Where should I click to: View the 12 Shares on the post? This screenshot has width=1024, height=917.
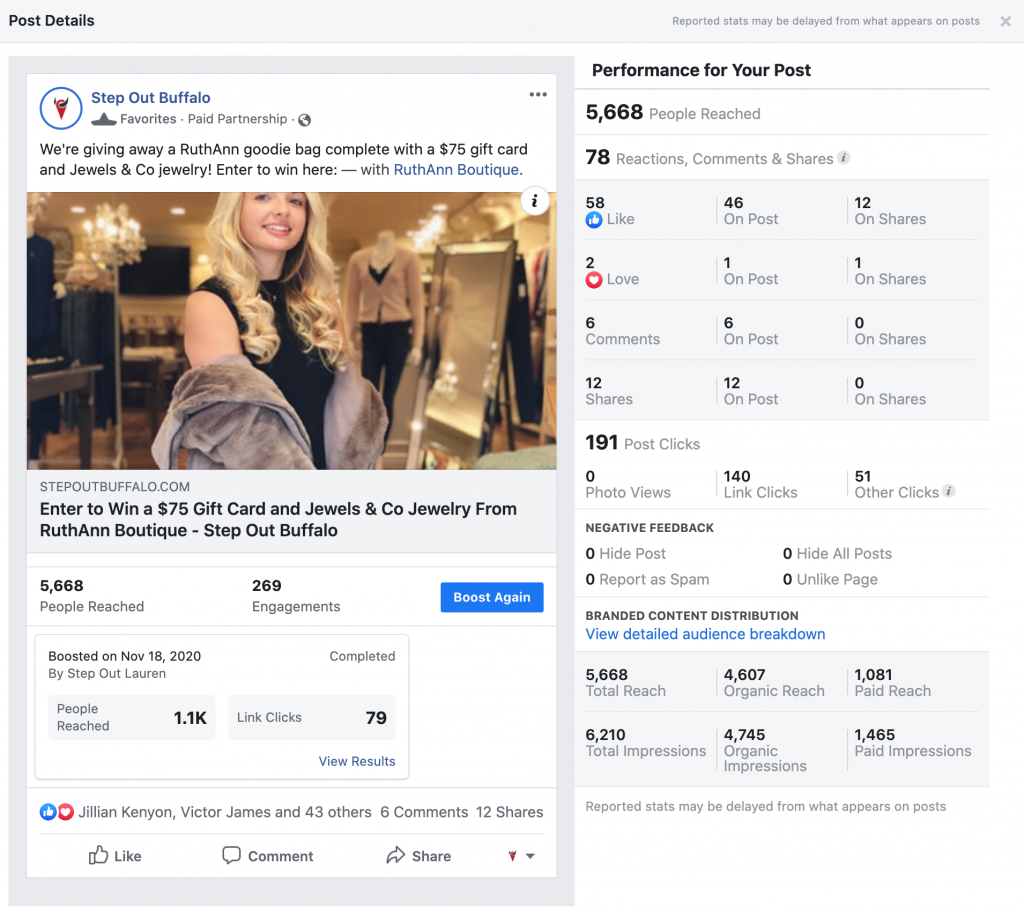[509, 812]
